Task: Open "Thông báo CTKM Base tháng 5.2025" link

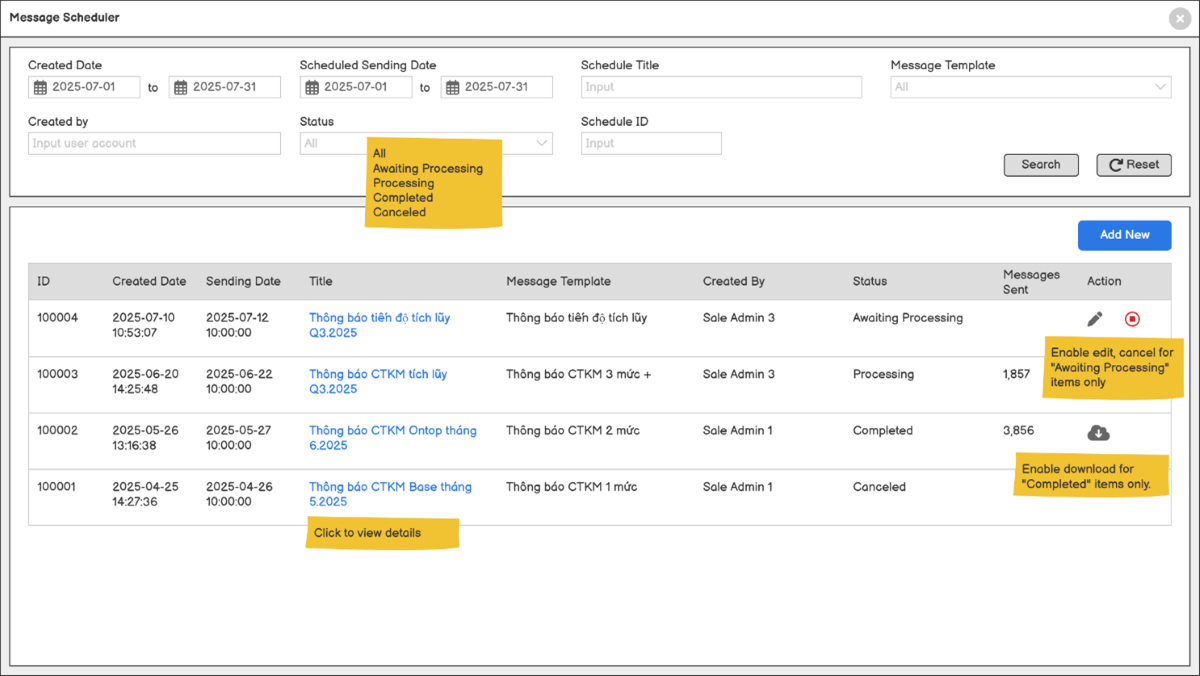Action: [x=389, y=487]
